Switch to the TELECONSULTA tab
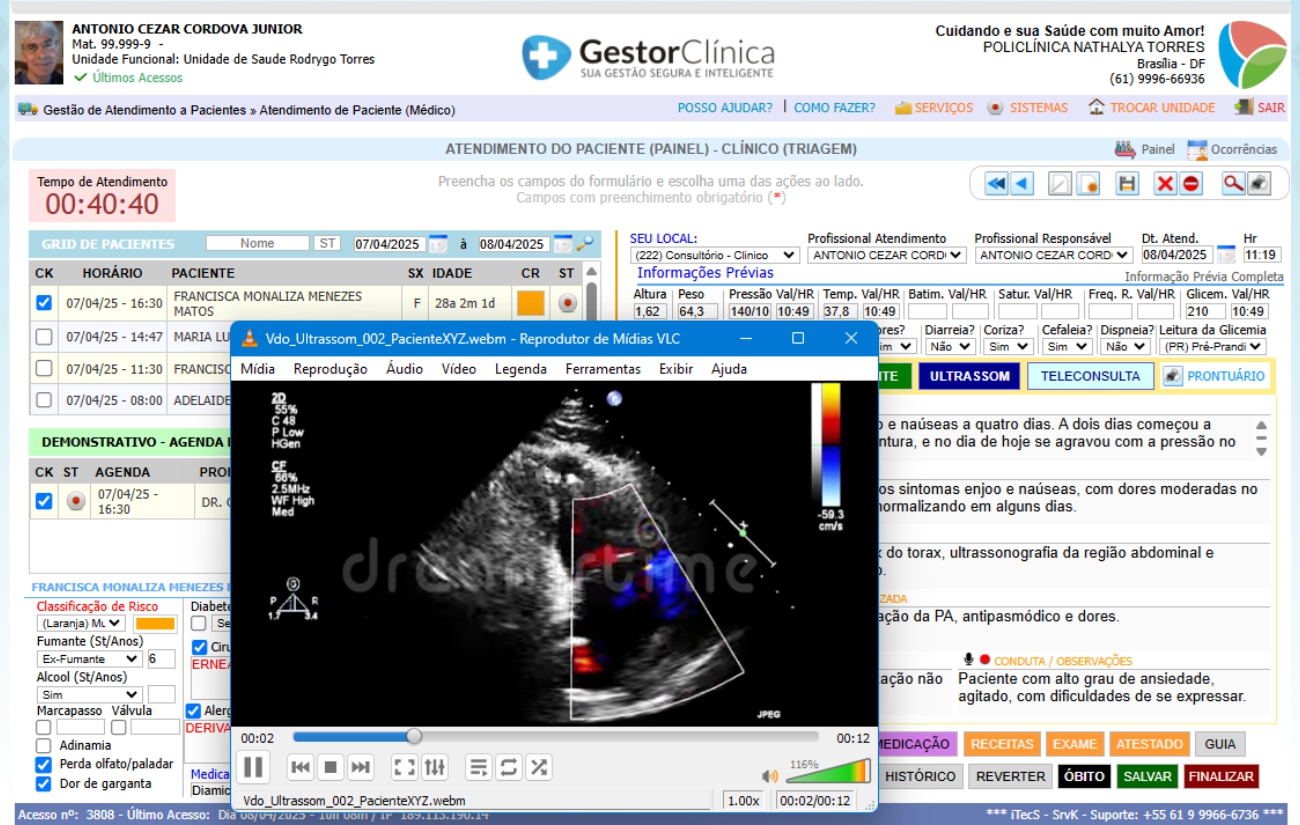 [x=1090, y=376]
